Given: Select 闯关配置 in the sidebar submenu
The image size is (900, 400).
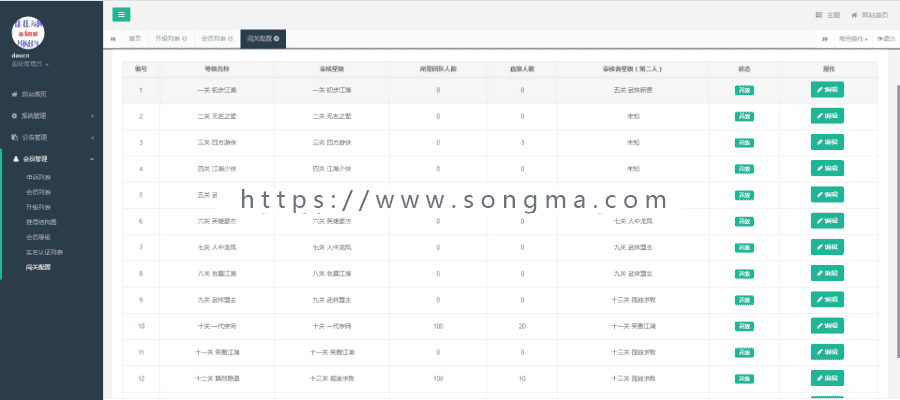Looking at the screenshot, I should 38,267.
